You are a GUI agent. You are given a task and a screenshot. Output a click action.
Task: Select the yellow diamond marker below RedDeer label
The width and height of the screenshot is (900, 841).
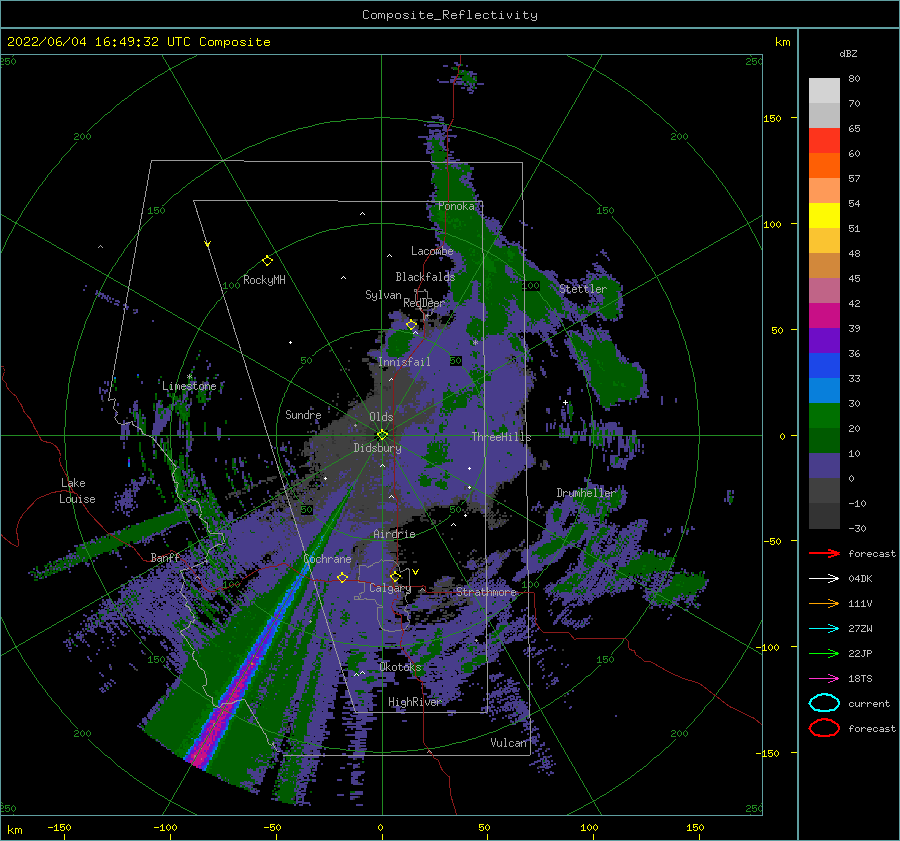pos(411,325)
